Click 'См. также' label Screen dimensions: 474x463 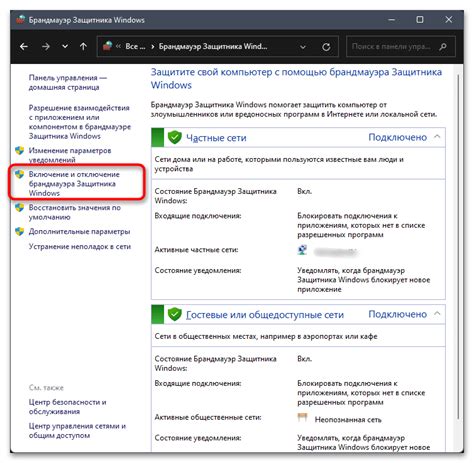coord(46,388)
